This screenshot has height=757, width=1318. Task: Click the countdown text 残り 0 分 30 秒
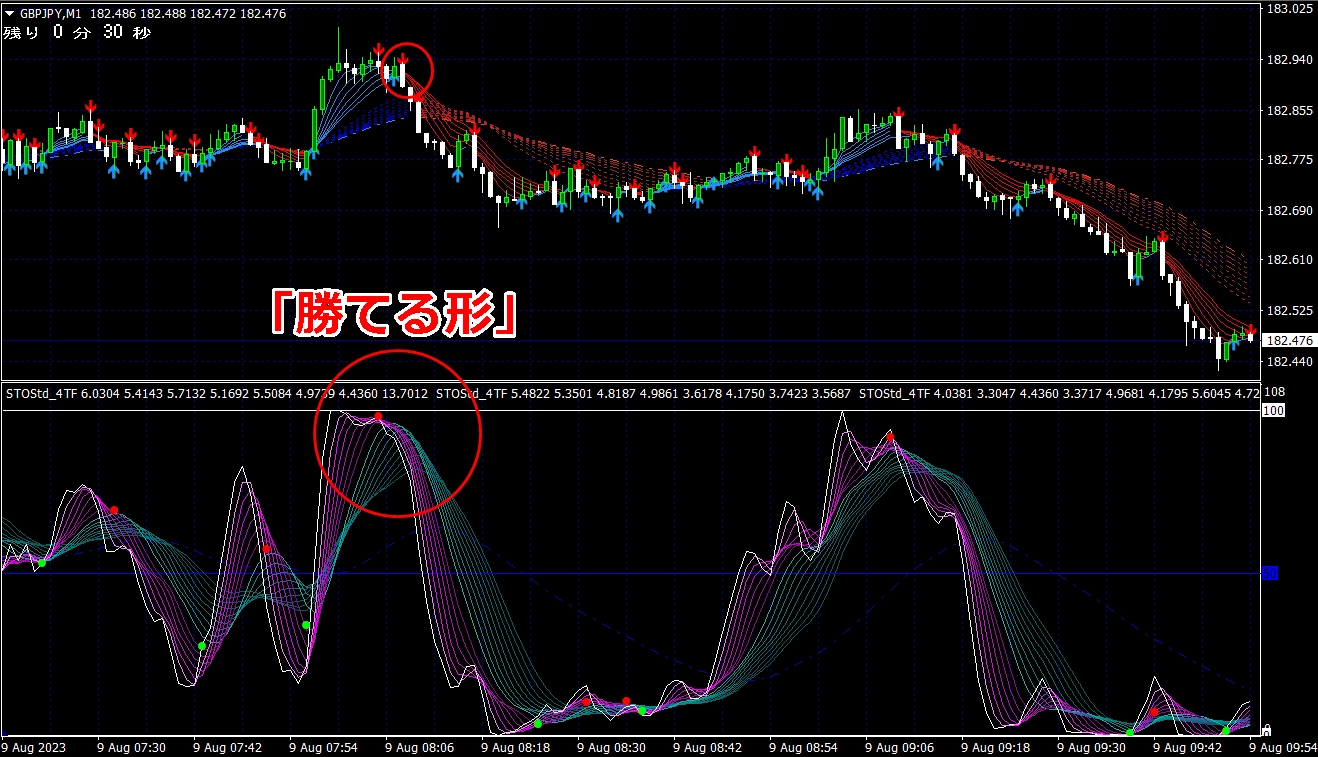click(77, 33)
